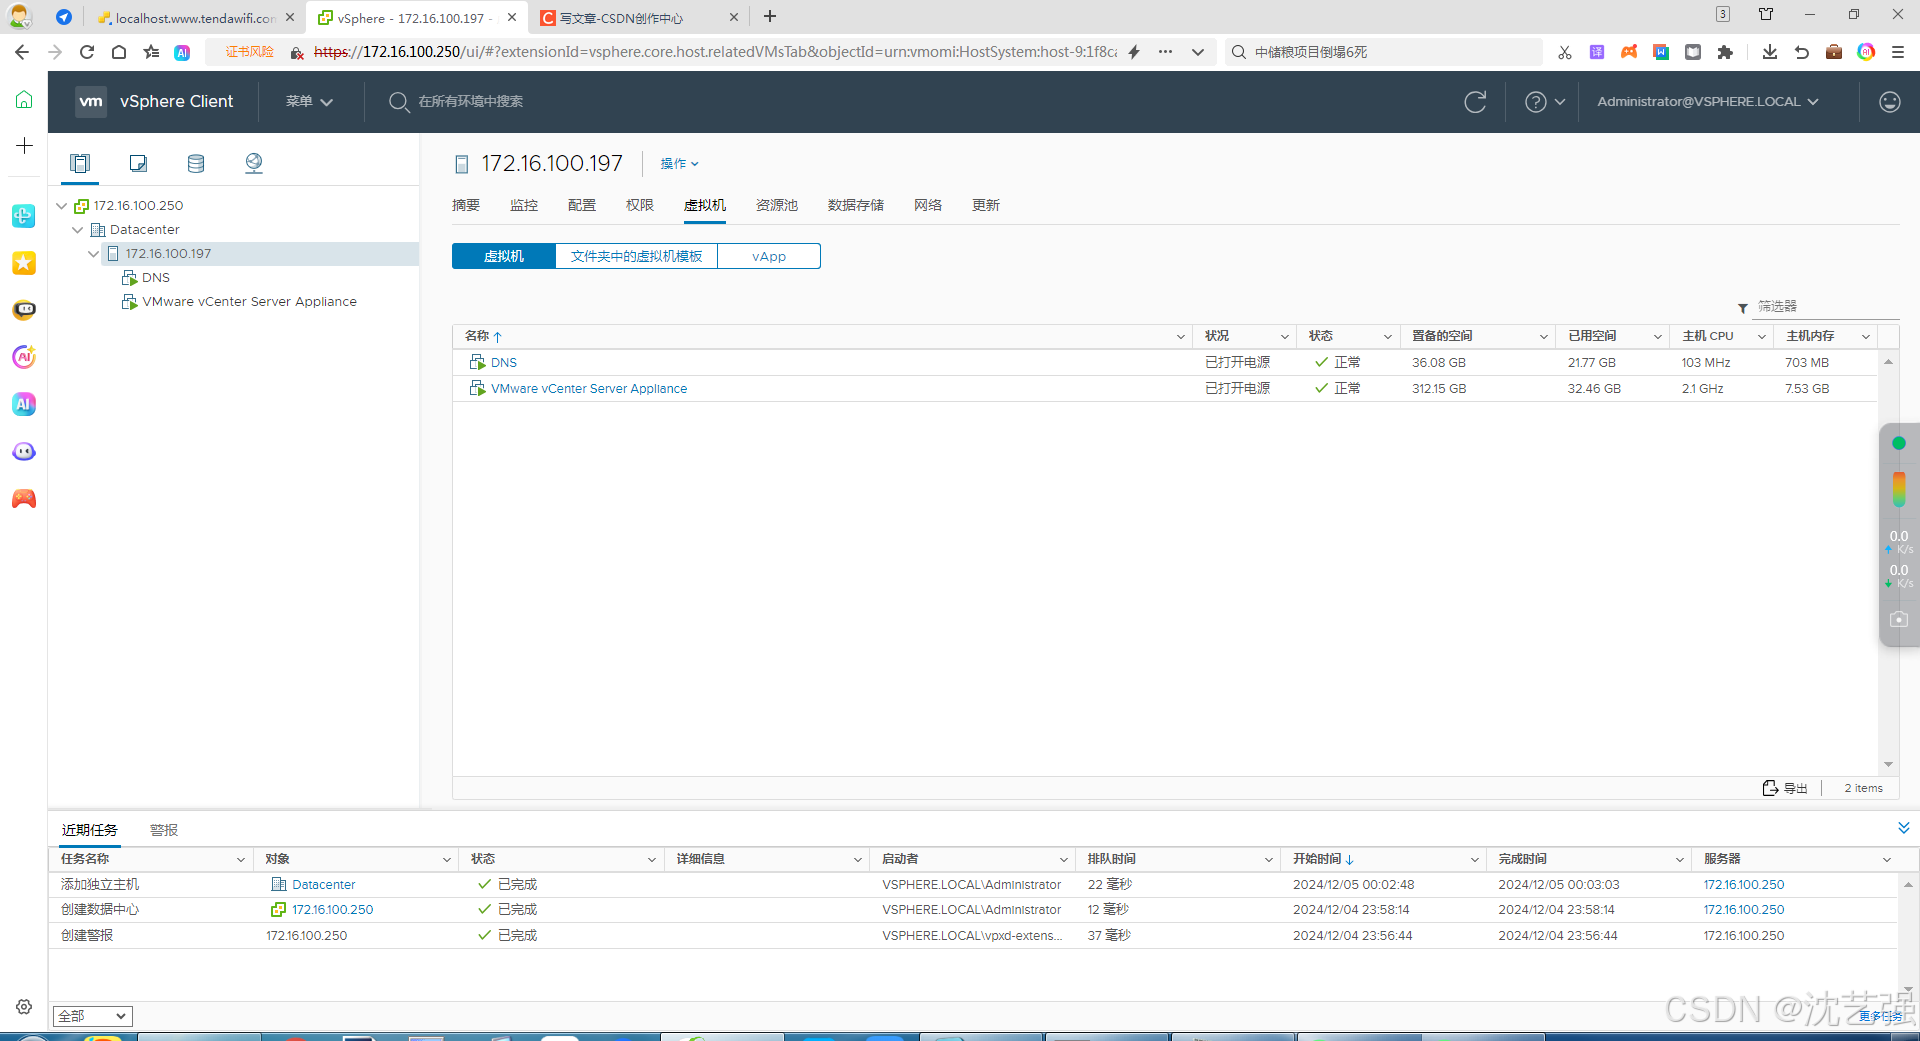Open the 全部 filter combo box

click(92, 1016)
